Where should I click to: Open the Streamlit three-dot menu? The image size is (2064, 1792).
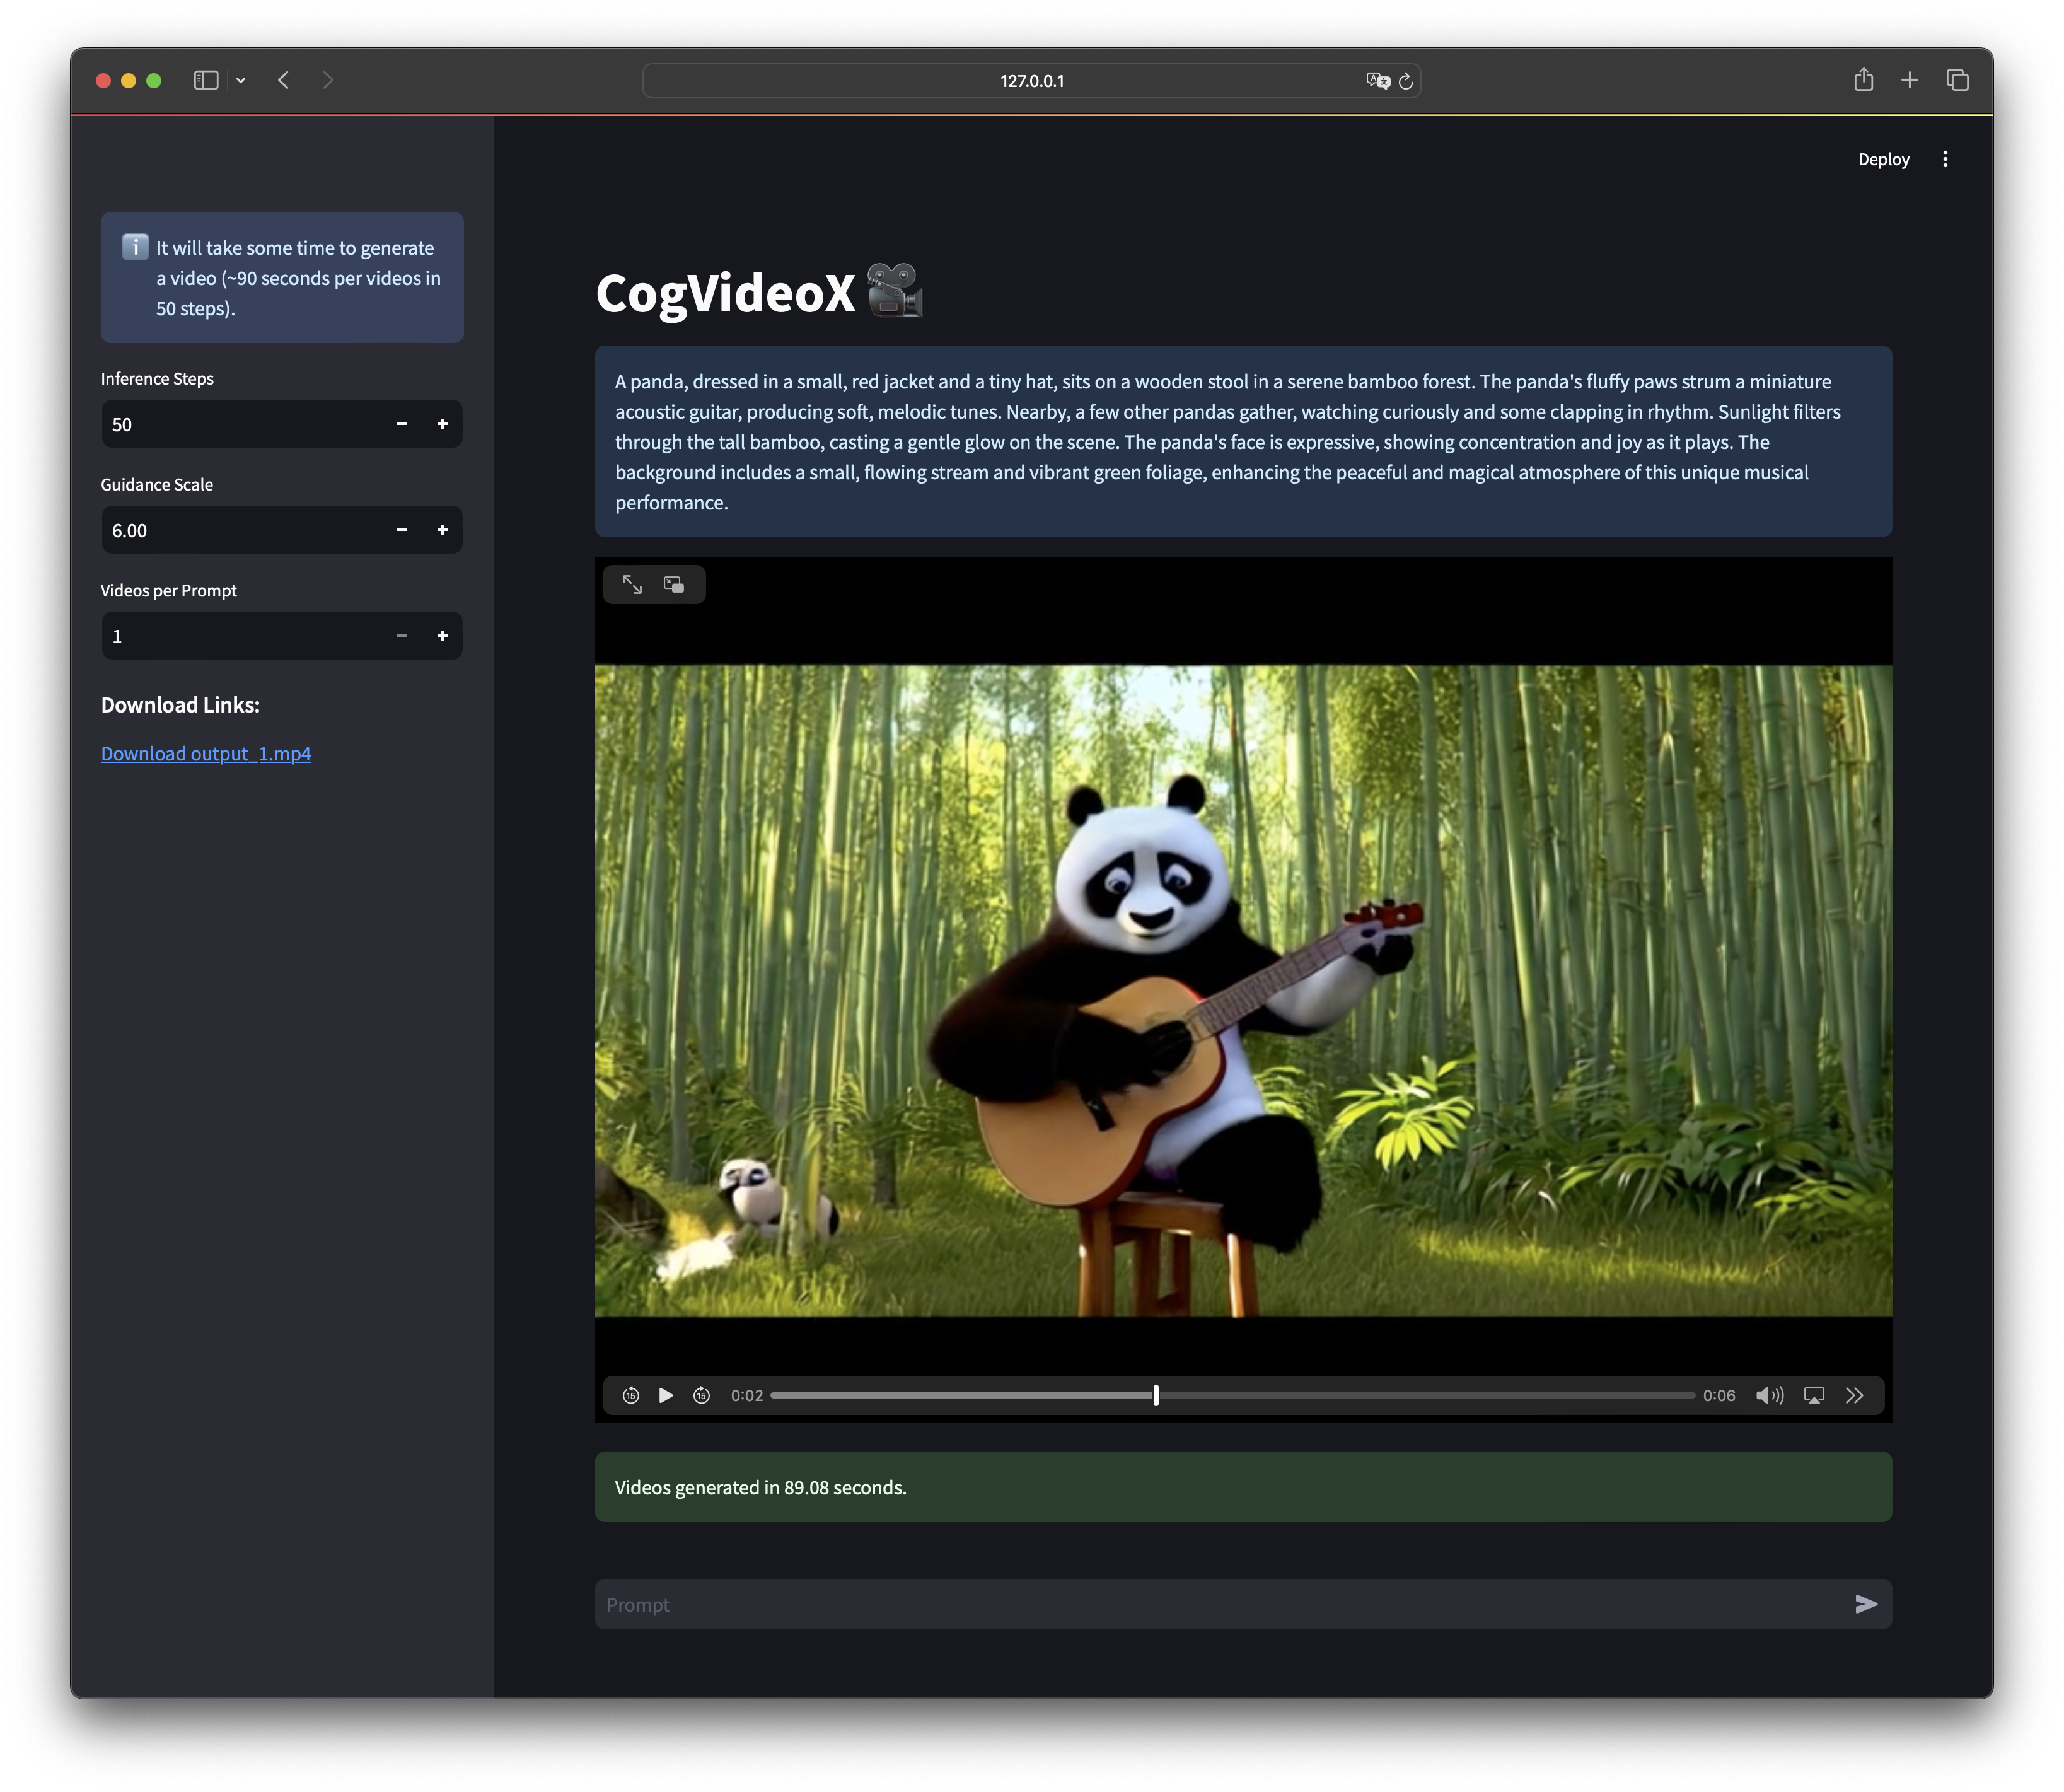pos(1945,159)
